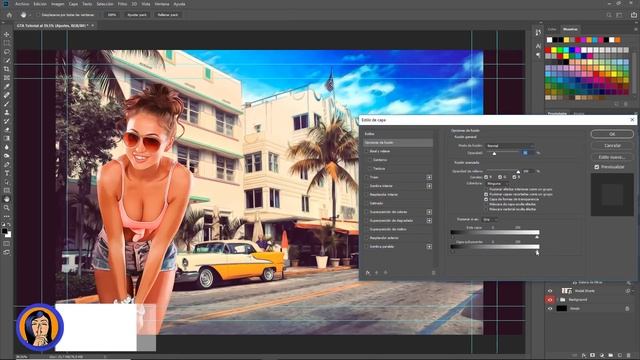The height and width of the screenshot is (360, 640).
Task: Open the Imagen menu
Action: [x=58, y=4]
